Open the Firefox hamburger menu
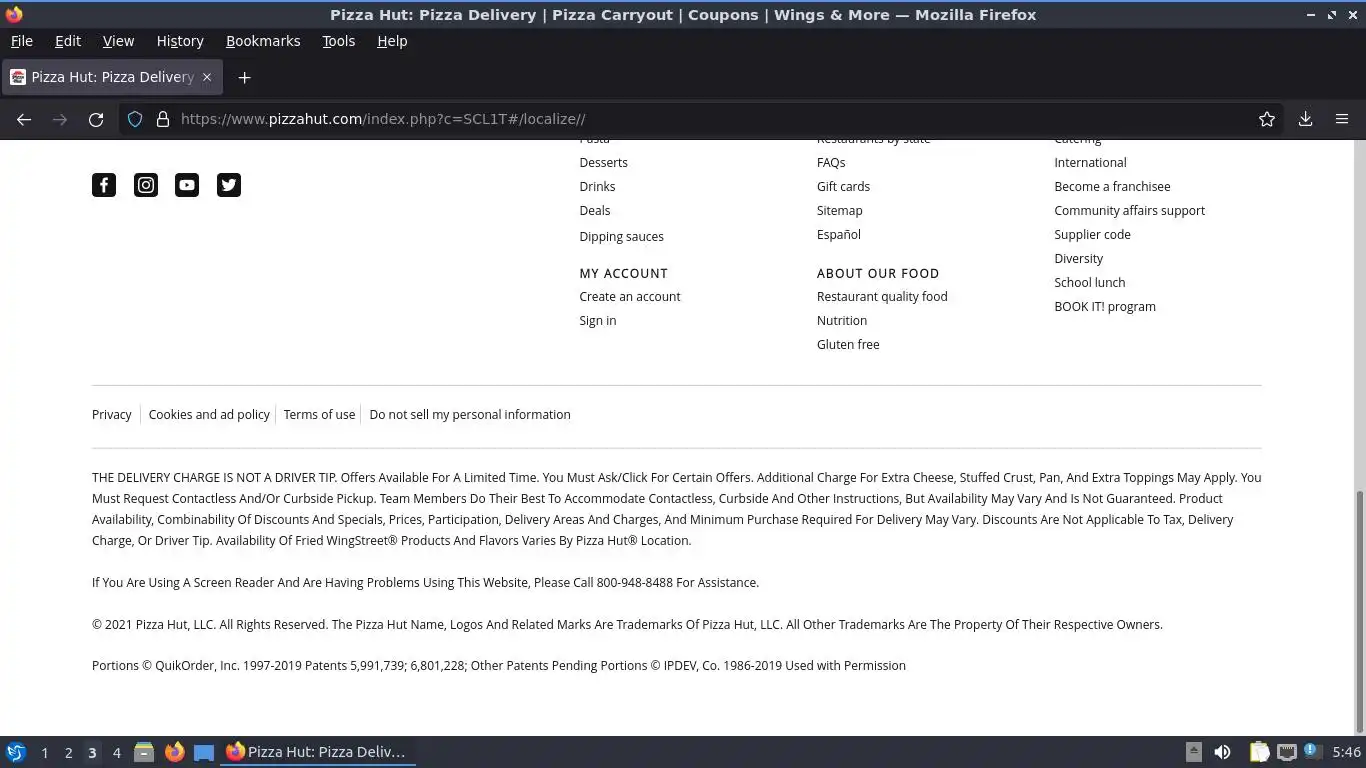Image resolution: width=1366 pixels, height=768 pixels. (x=1342, y=119)
